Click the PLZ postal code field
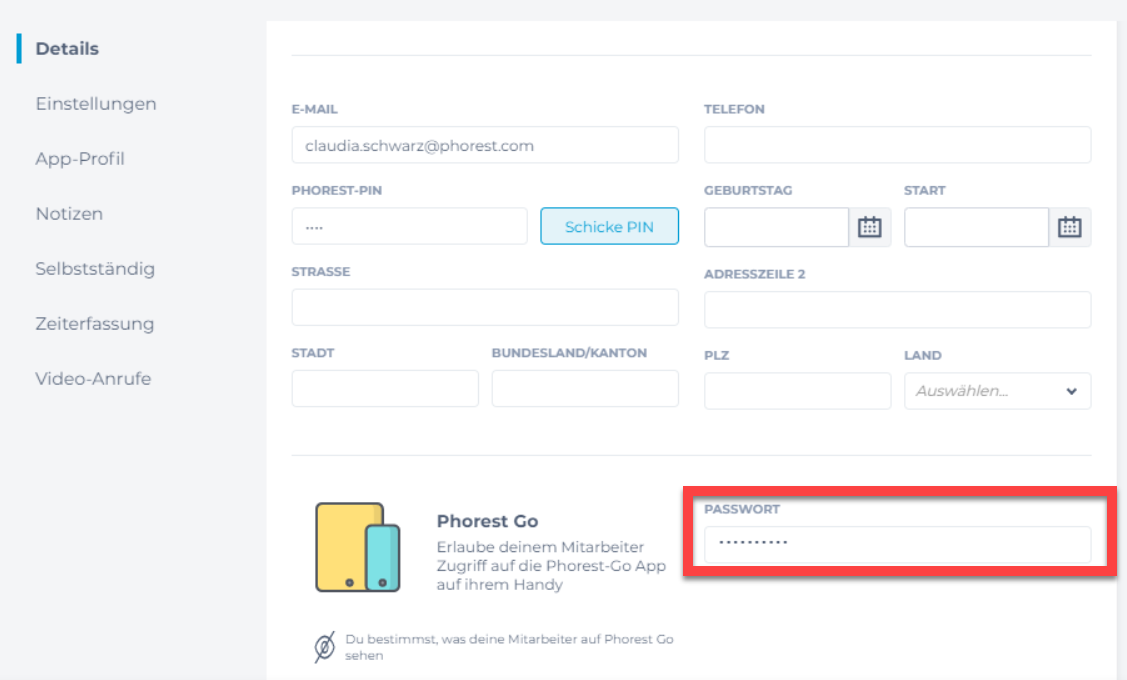This screenshot has width=1127, height=680. tap(797, 391)
